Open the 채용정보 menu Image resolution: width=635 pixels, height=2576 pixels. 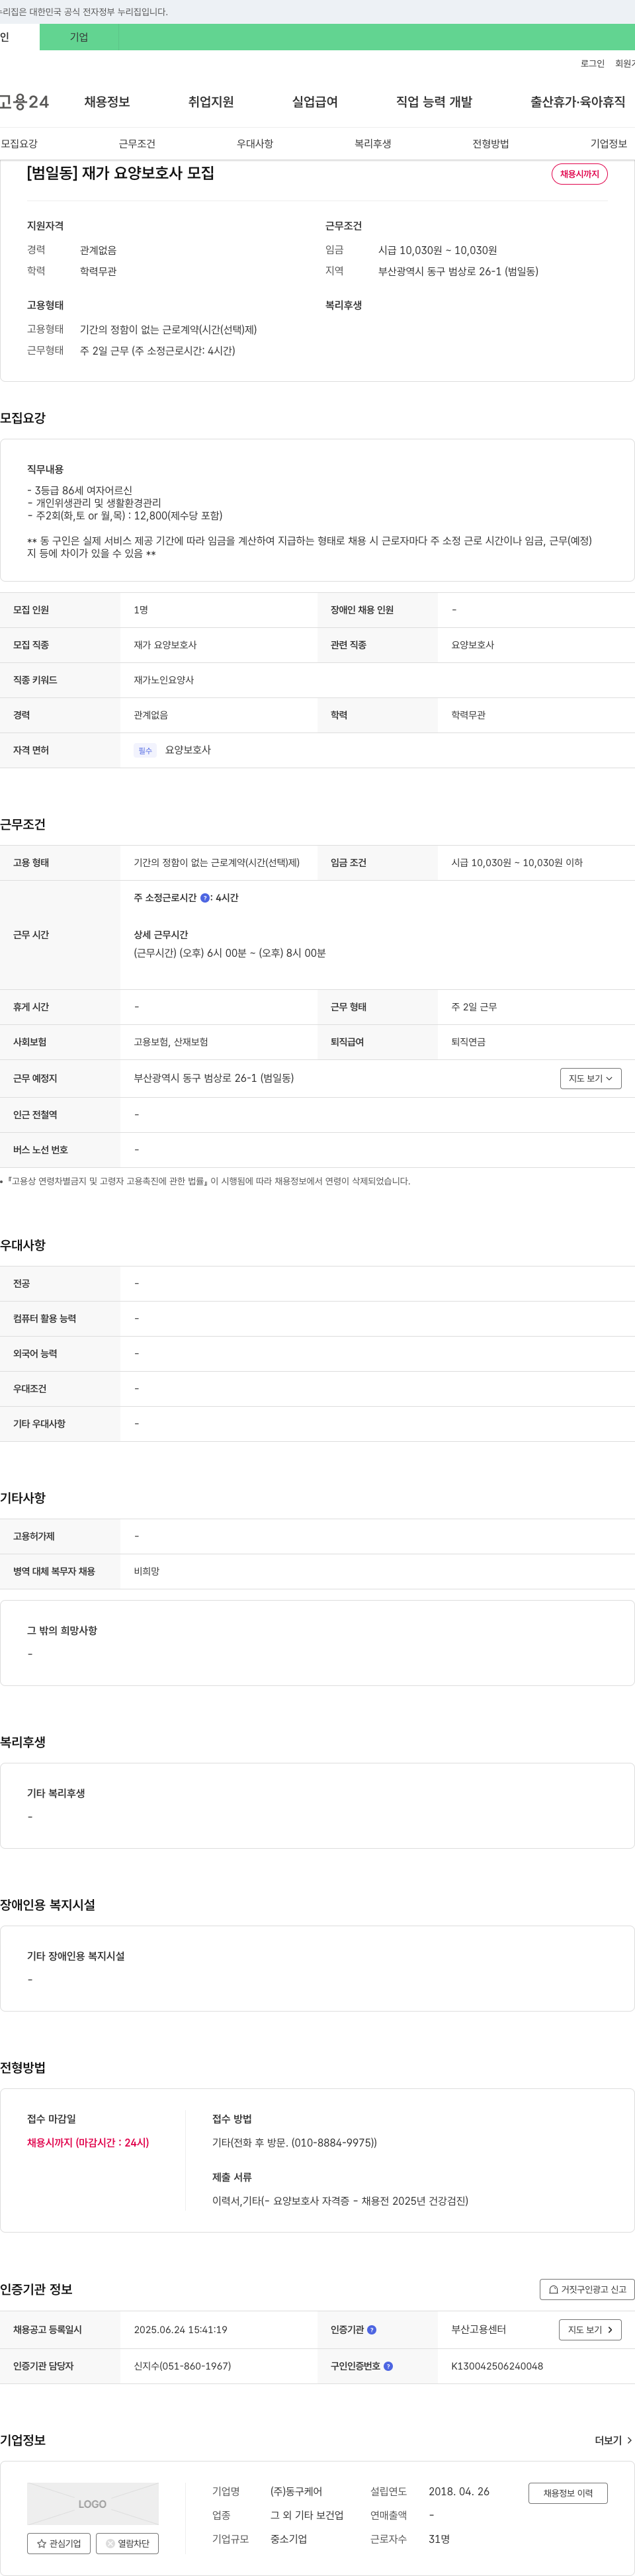click(107, 102)
